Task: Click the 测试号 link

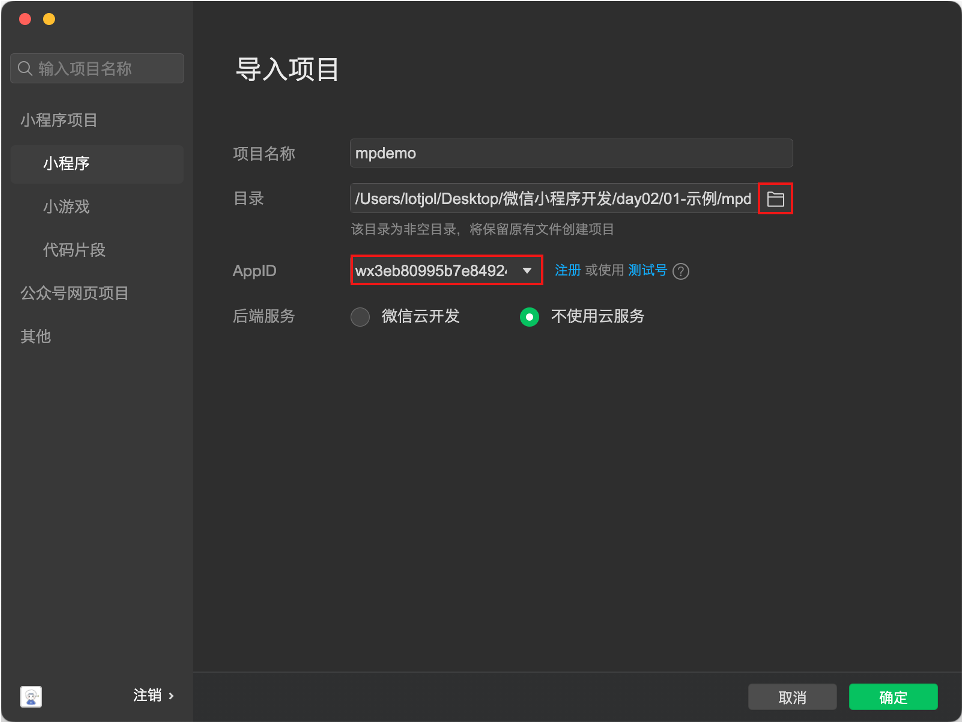Action: pos(647,271)
